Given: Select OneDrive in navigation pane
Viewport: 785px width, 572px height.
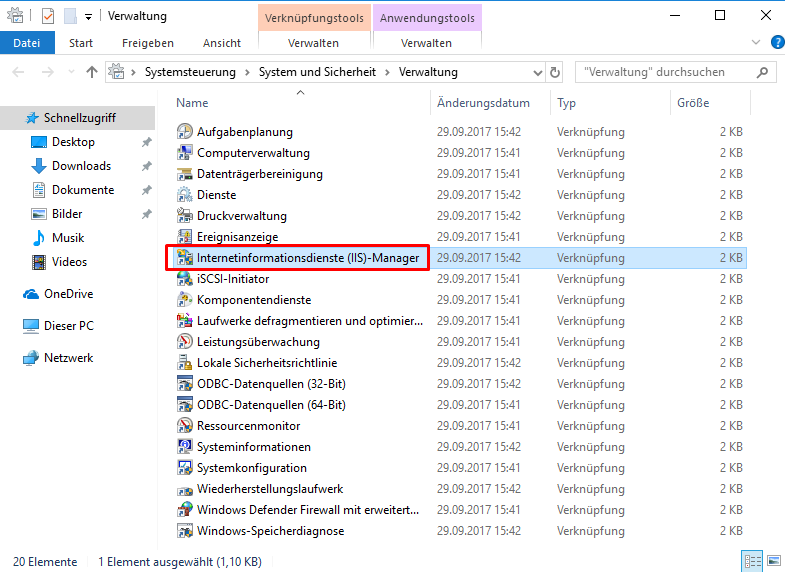Looking at the screenshot, I should click(x=68, y=294).
